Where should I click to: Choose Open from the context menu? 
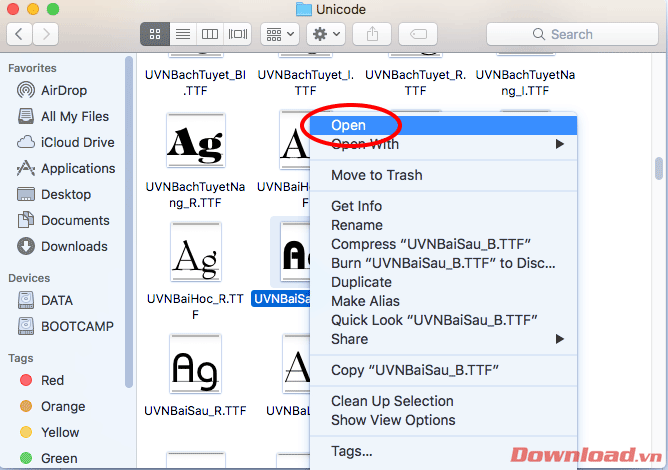click(349, 125)
